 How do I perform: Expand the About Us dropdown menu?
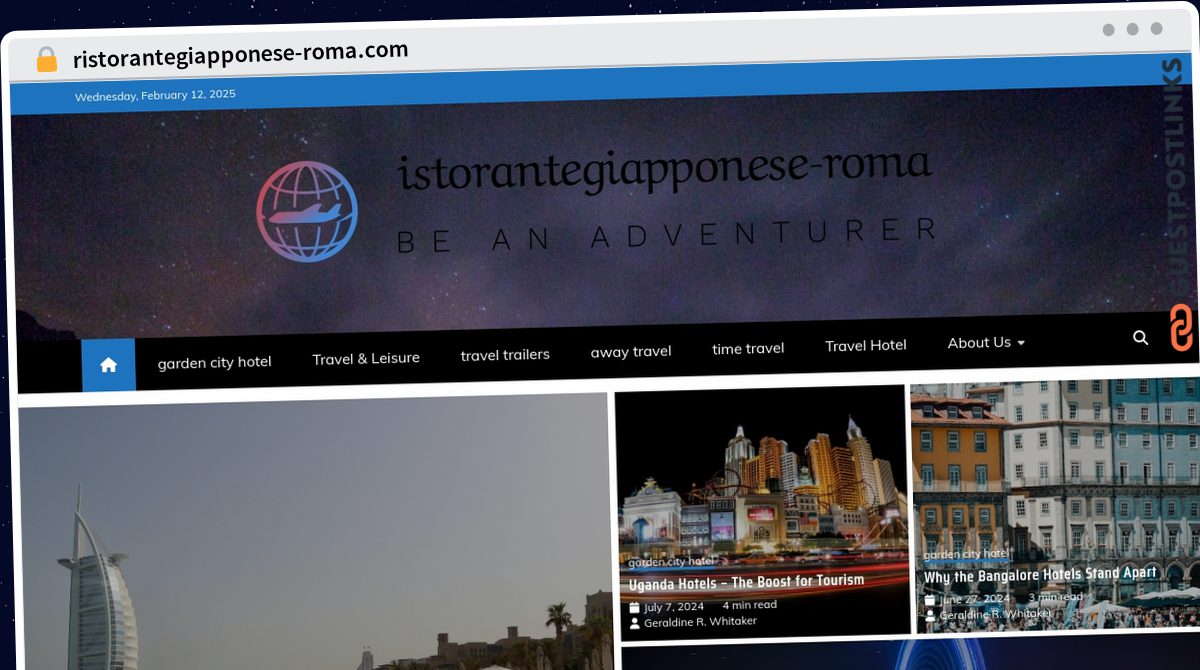point(986,342)
